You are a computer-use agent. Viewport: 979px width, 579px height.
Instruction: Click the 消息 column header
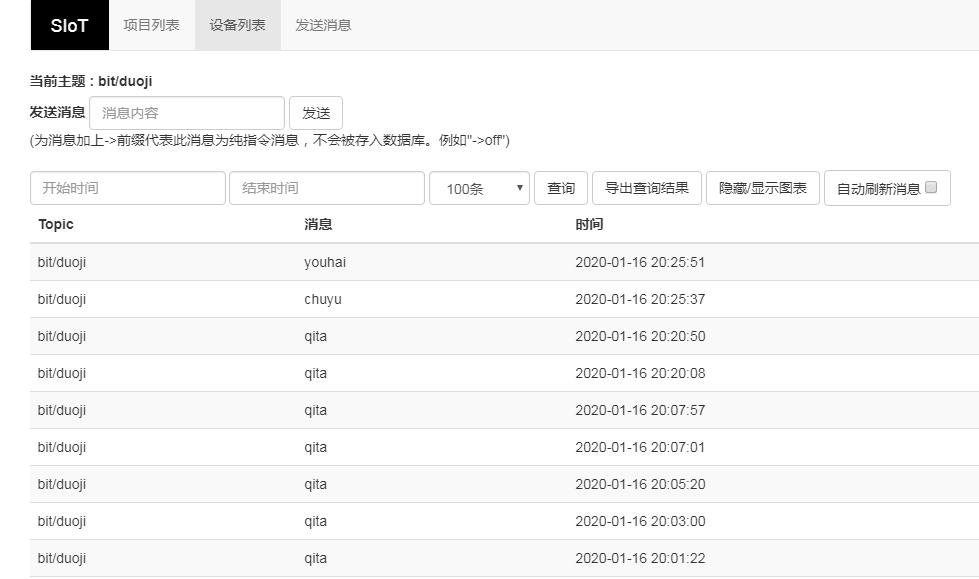click(318, 224)
